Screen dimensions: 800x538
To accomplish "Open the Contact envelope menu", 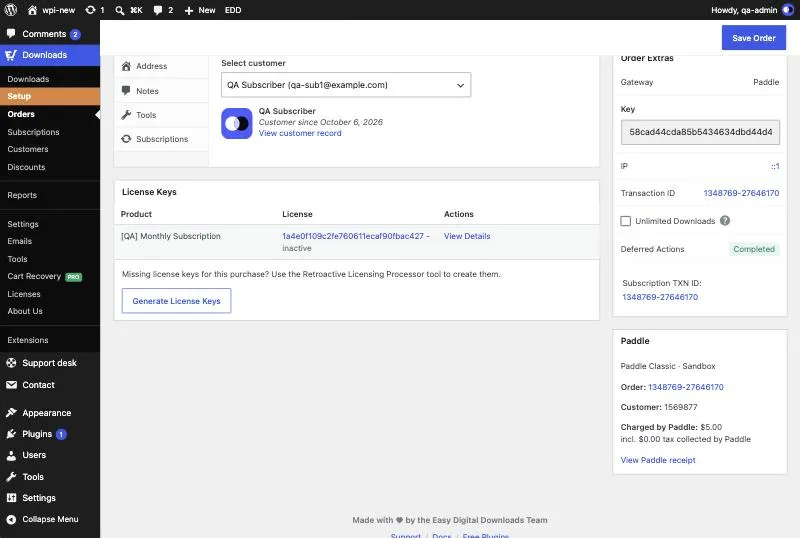I will coord(50,385).
